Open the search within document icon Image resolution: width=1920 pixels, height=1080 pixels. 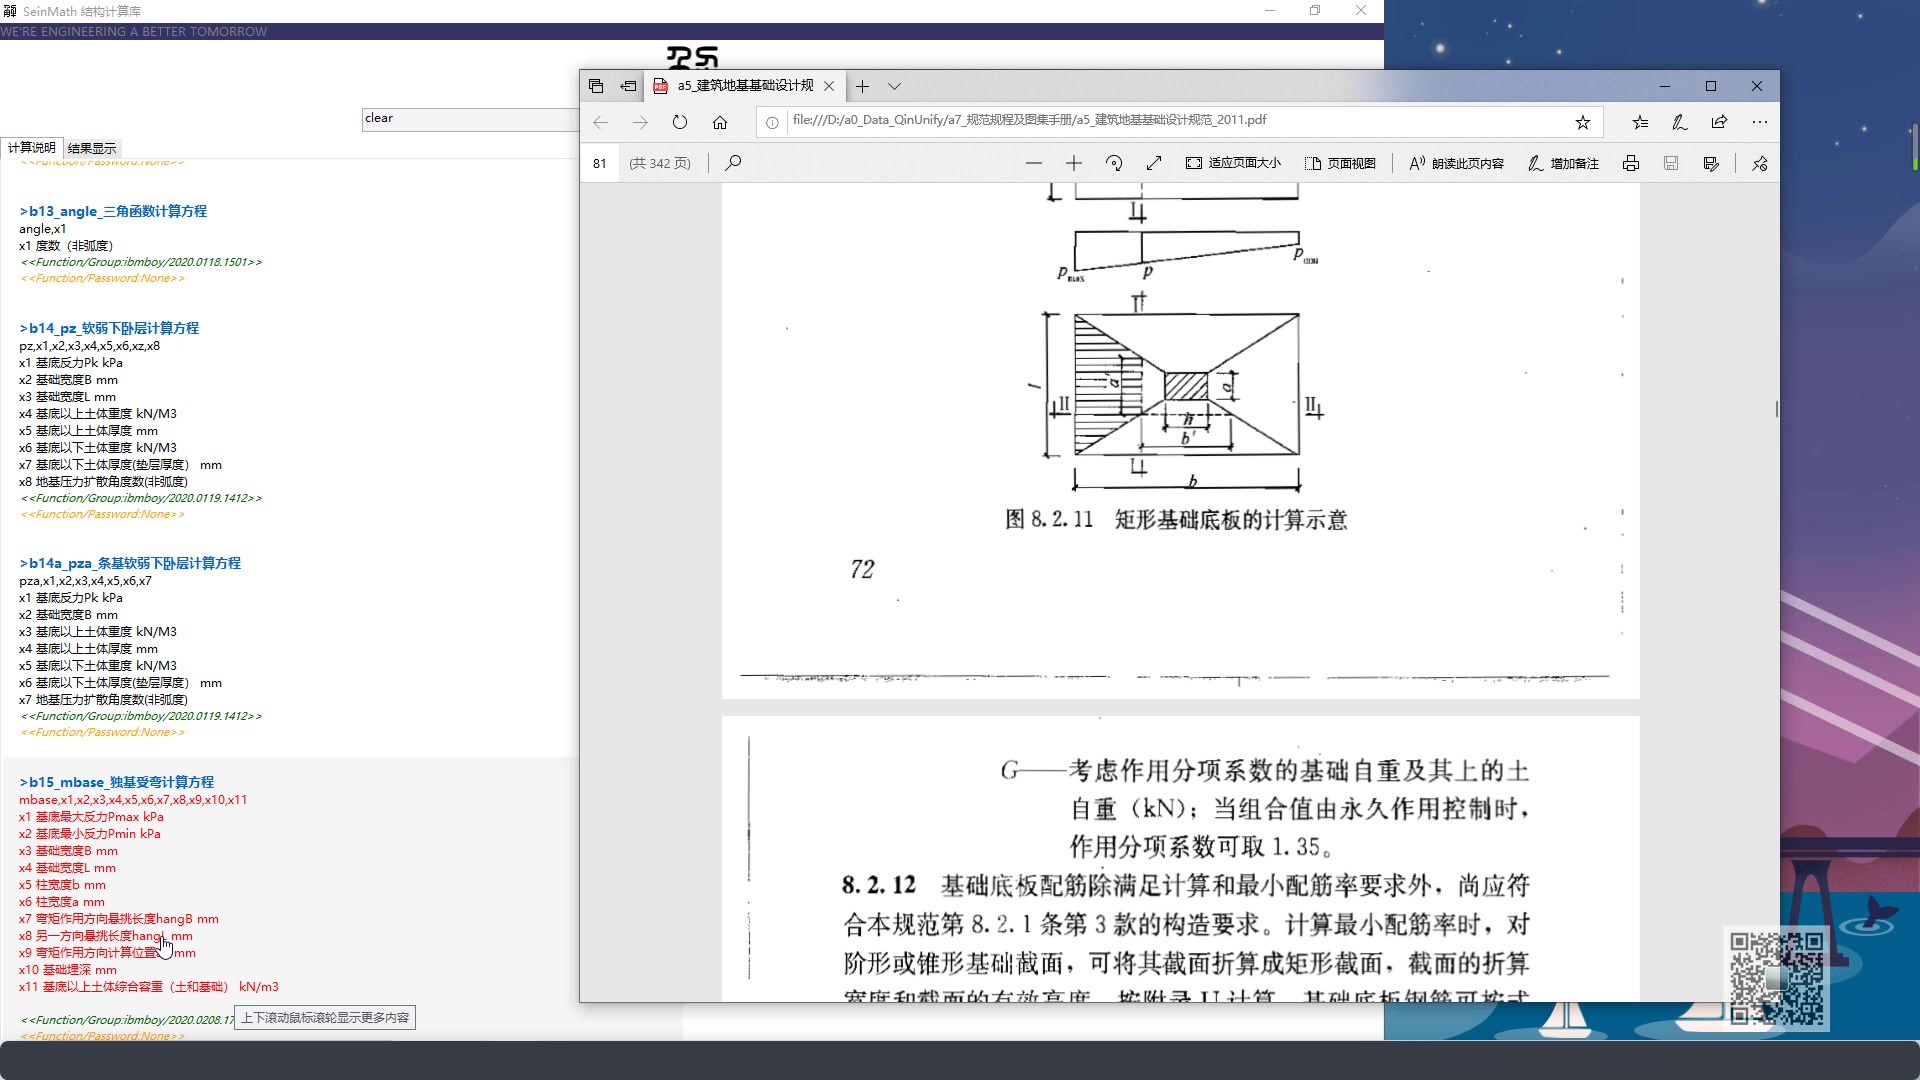733,162
